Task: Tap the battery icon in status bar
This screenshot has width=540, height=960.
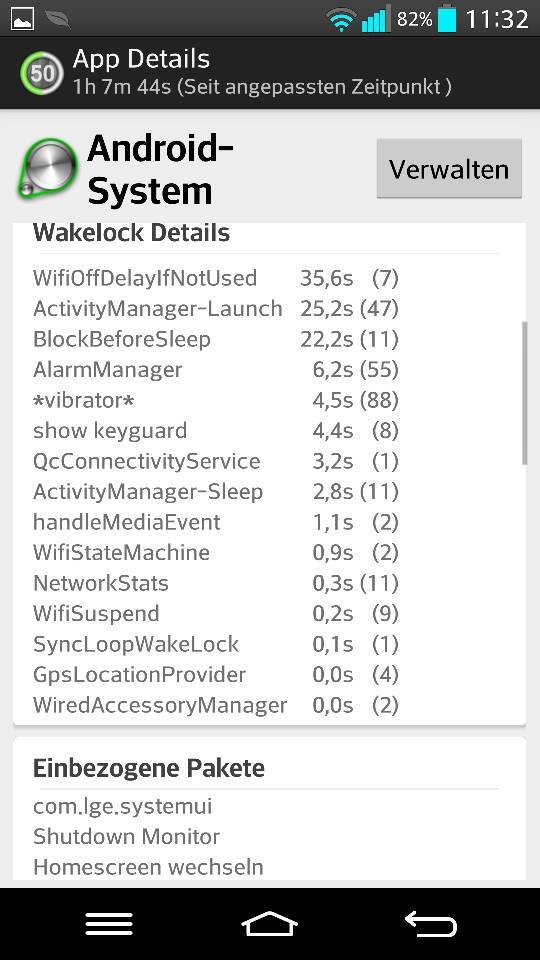Action: coord(448,18)
